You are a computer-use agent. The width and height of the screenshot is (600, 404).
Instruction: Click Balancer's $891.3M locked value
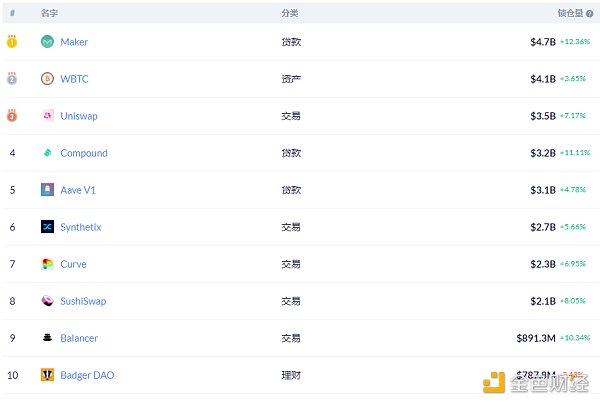point(536,338)
